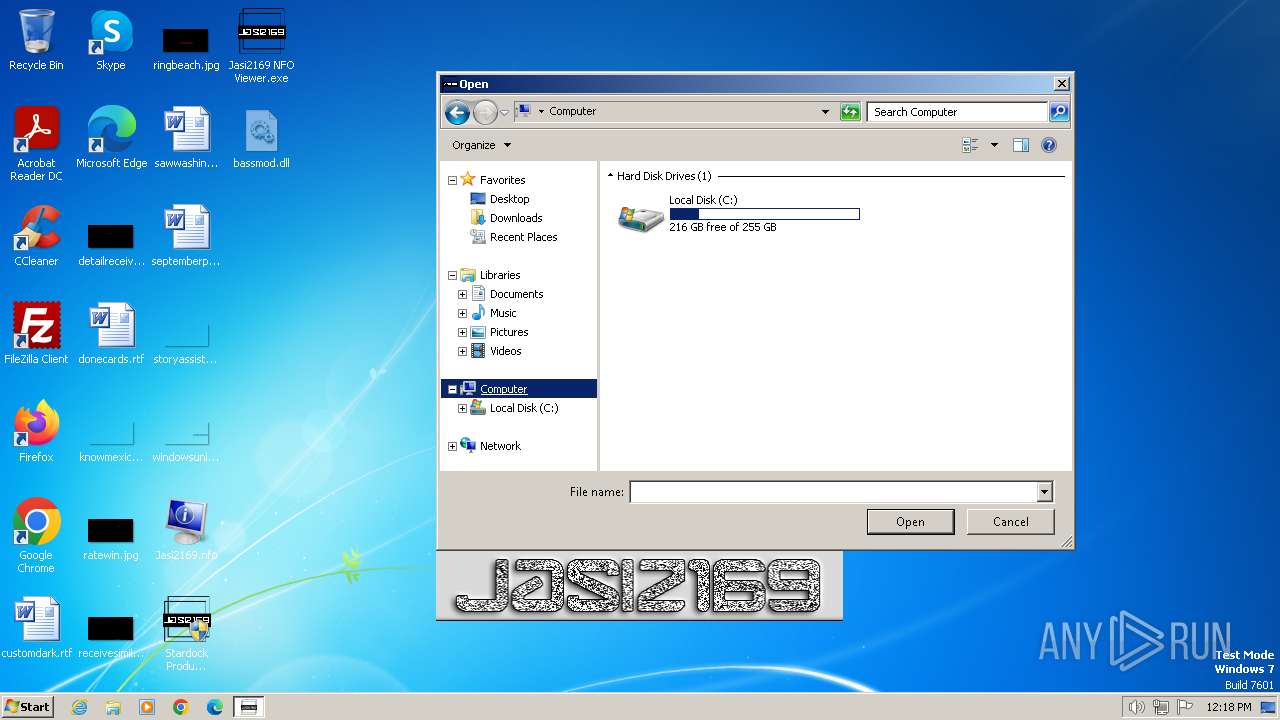Click the taskbar clock 12:18 PM
This screenshot has height=720, width=1280.
coord(1230,707)
